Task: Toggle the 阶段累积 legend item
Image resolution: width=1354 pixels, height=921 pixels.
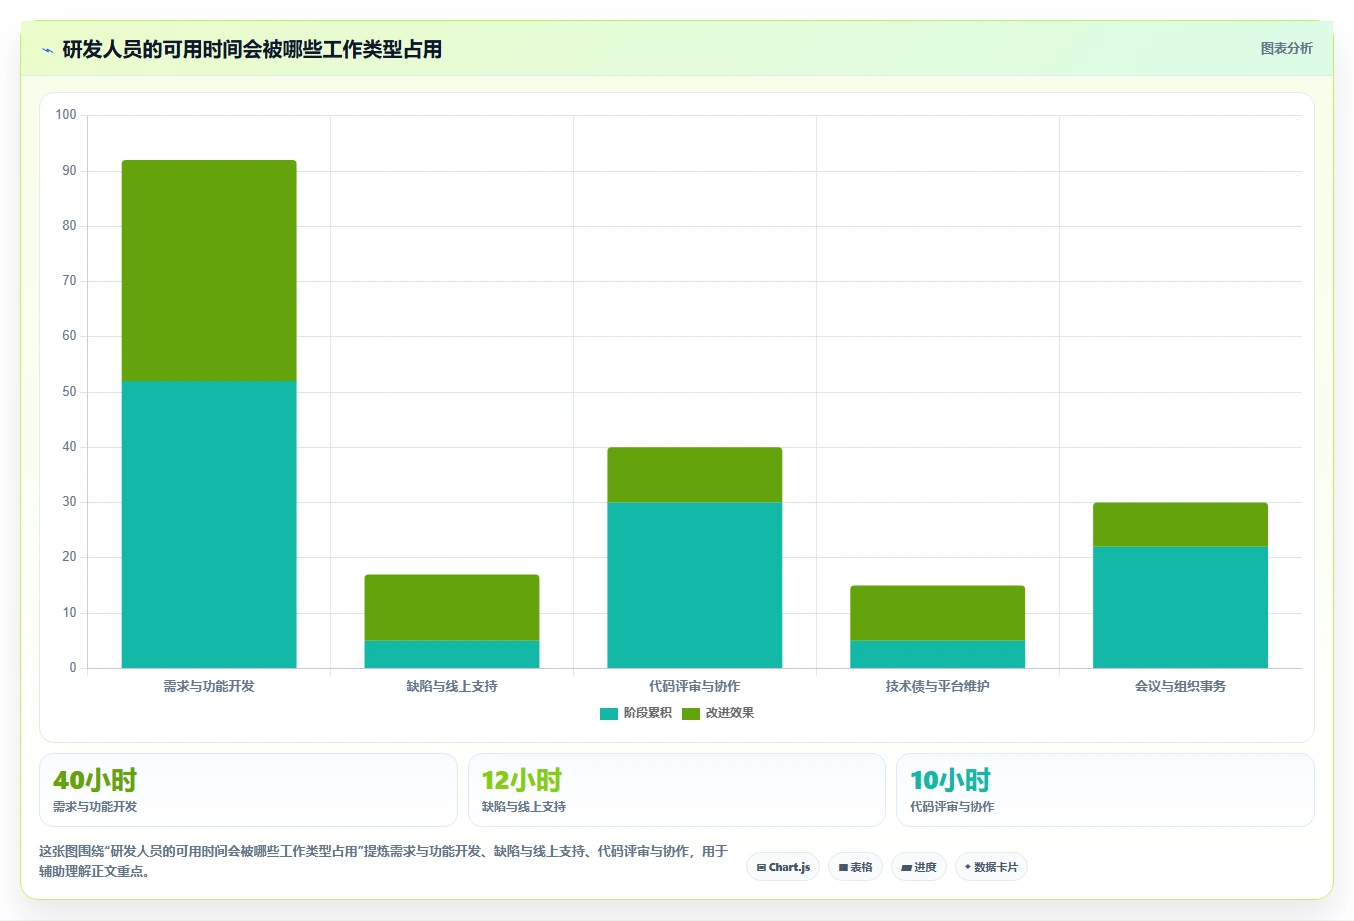Action: (x=636, y=713)
